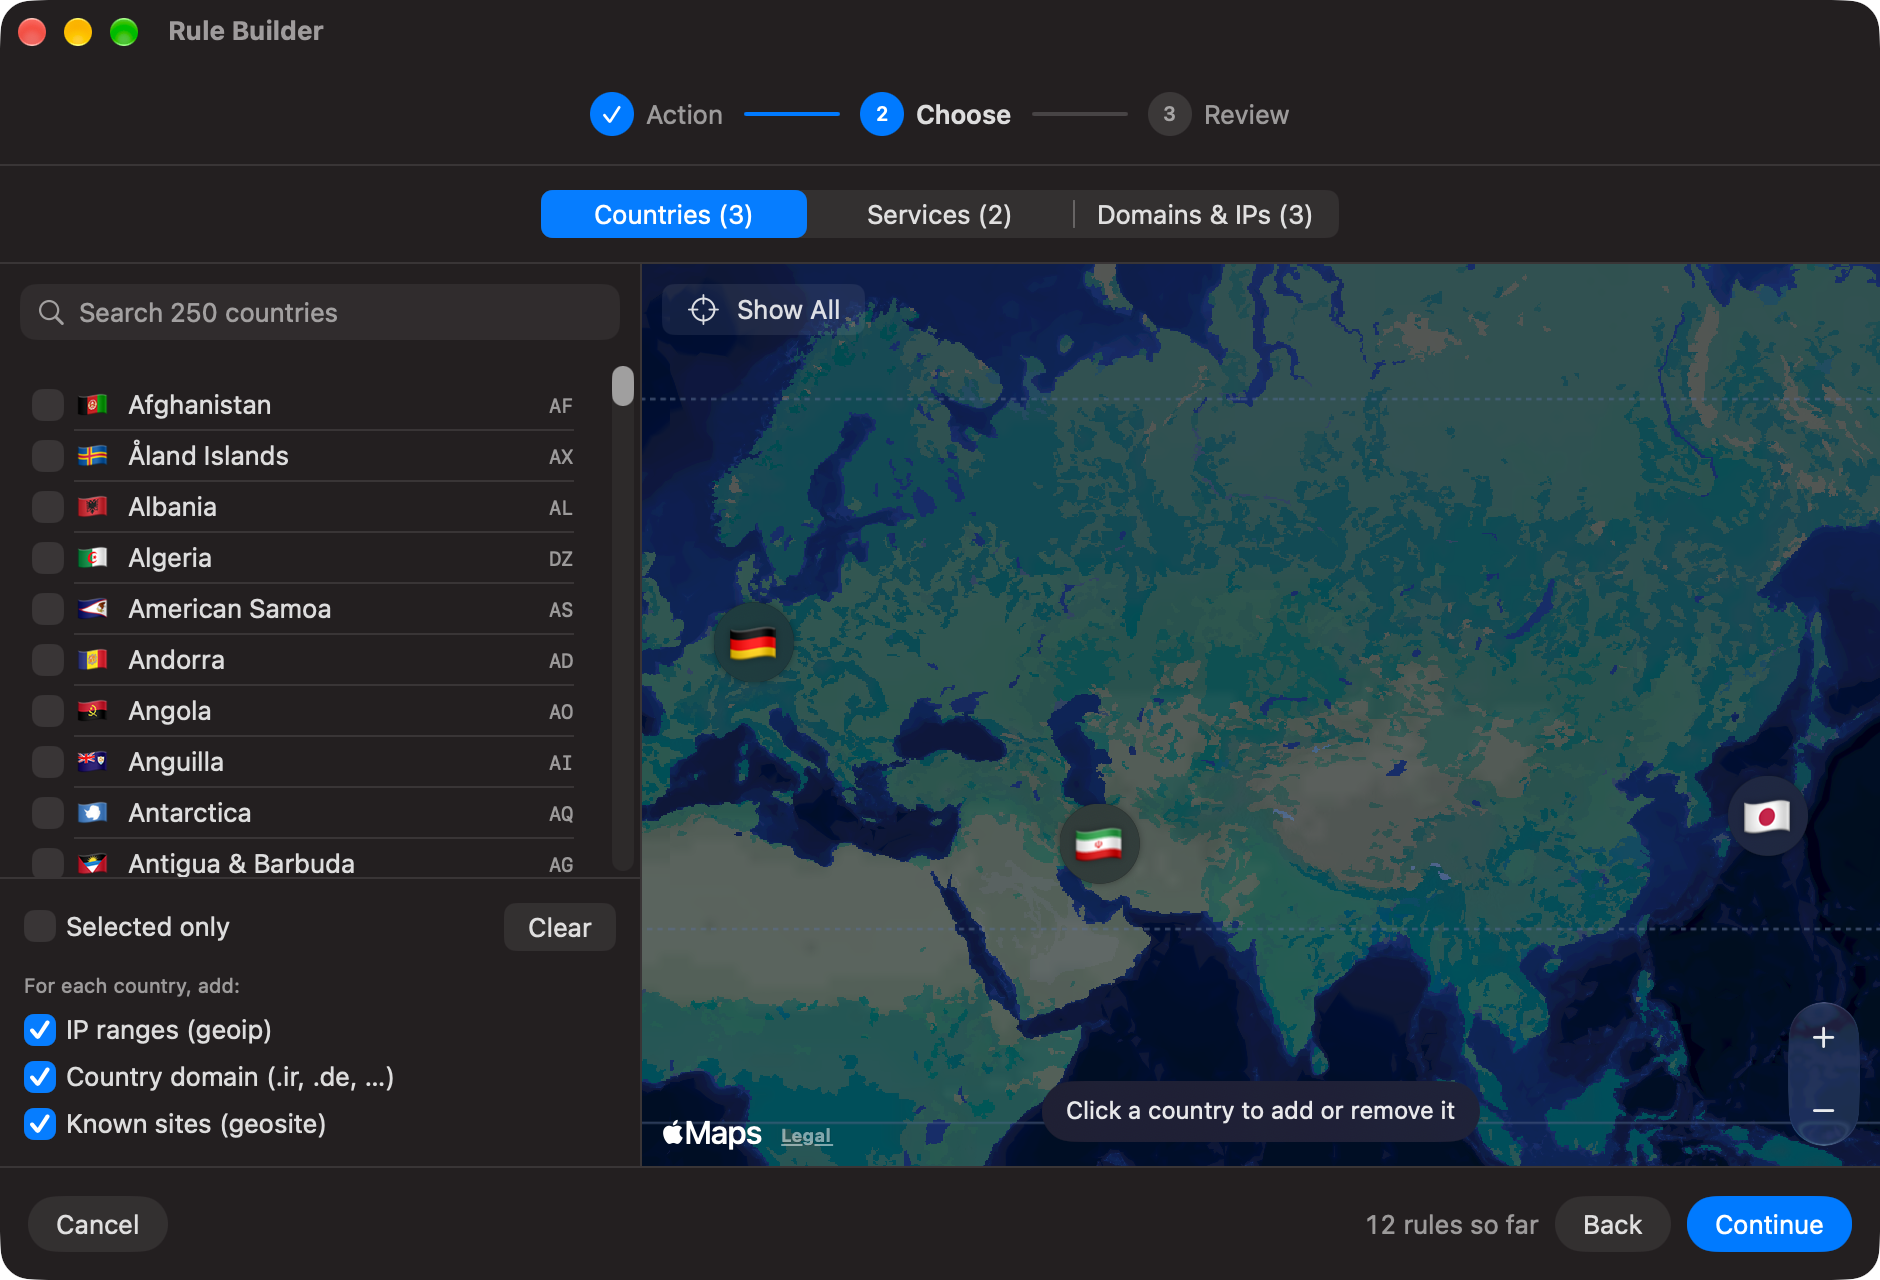Click the Algeria flag icon
The height and width of the screenshot is (1280, 1880).
93,558
